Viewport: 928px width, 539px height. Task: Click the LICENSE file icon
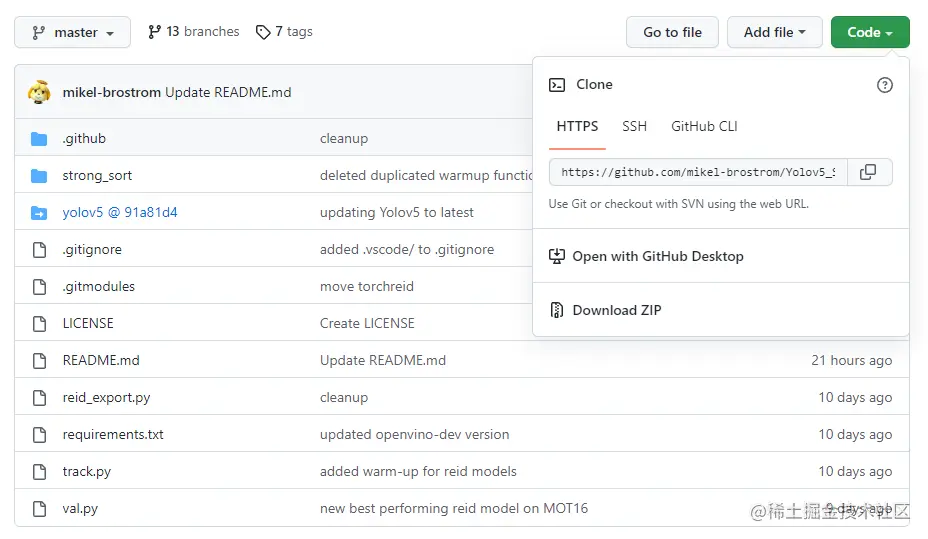click(x=39, y=323)
